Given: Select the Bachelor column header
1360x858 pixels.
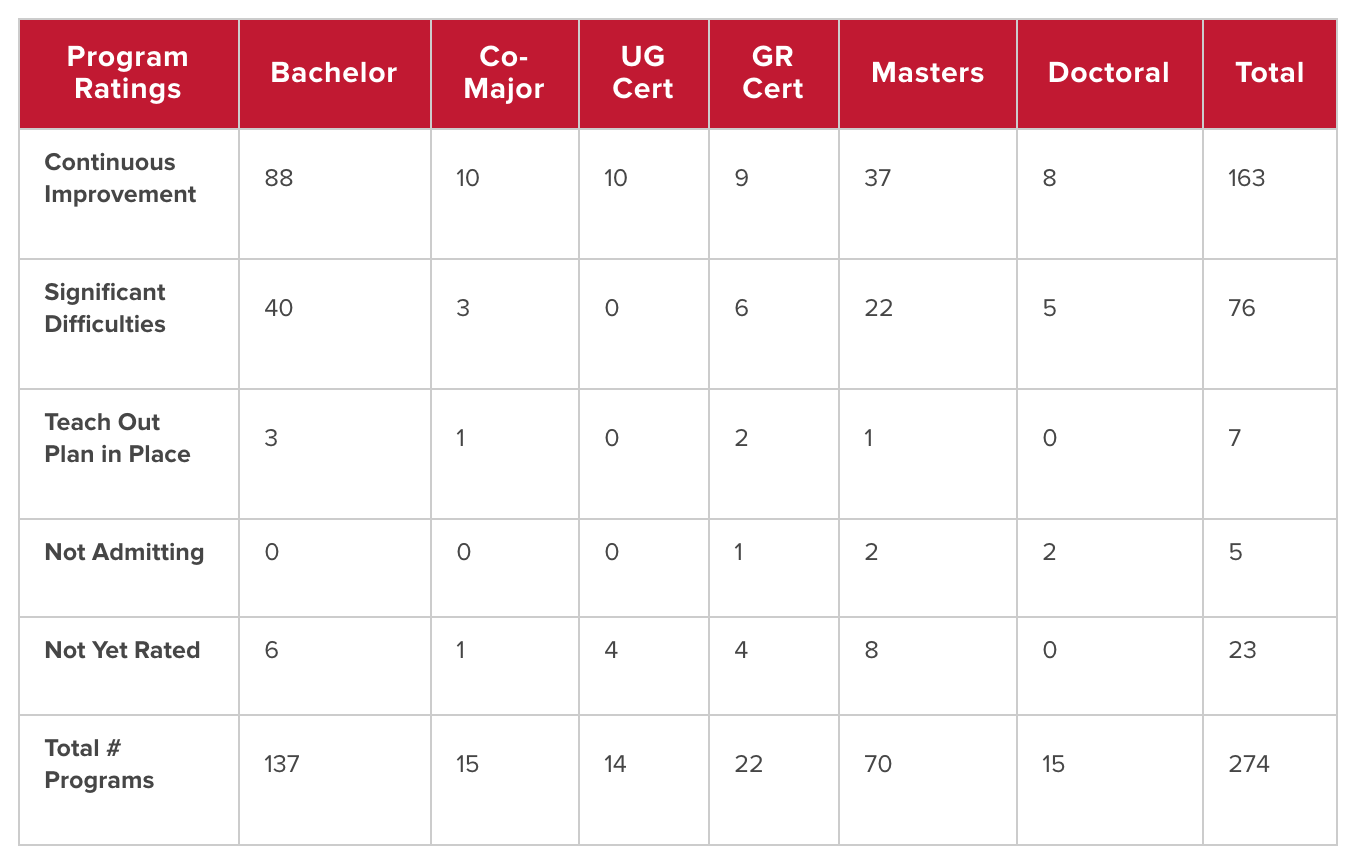Looking at the screenshot, I should (x=334, y=73).
